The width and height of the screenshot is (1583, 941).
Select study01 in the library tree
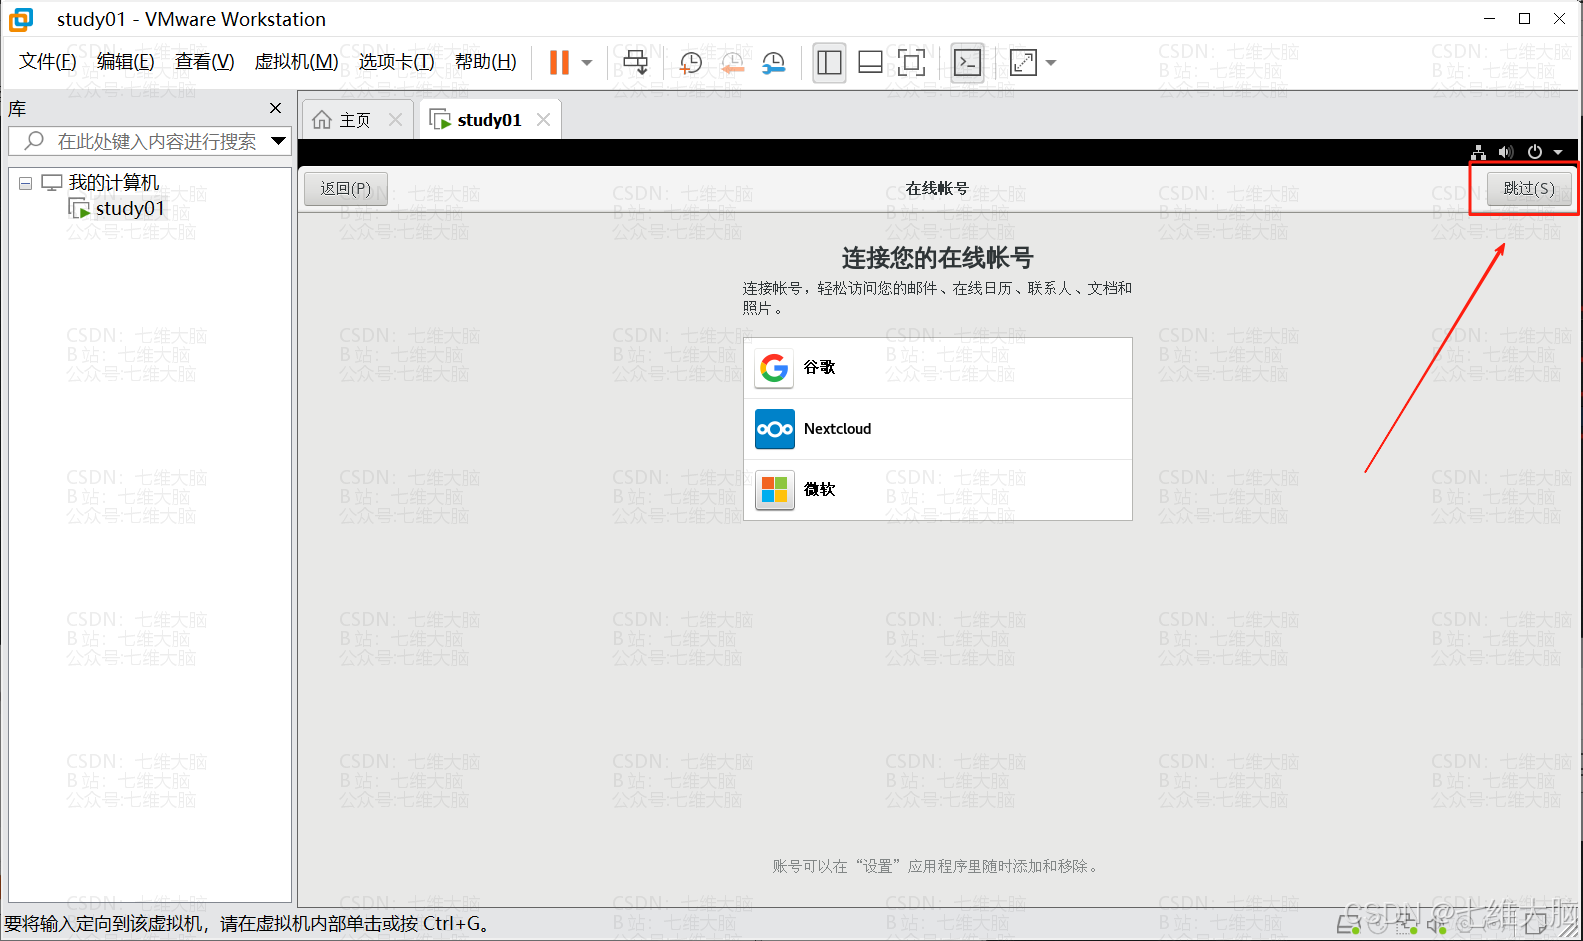[x=130, y=208]
